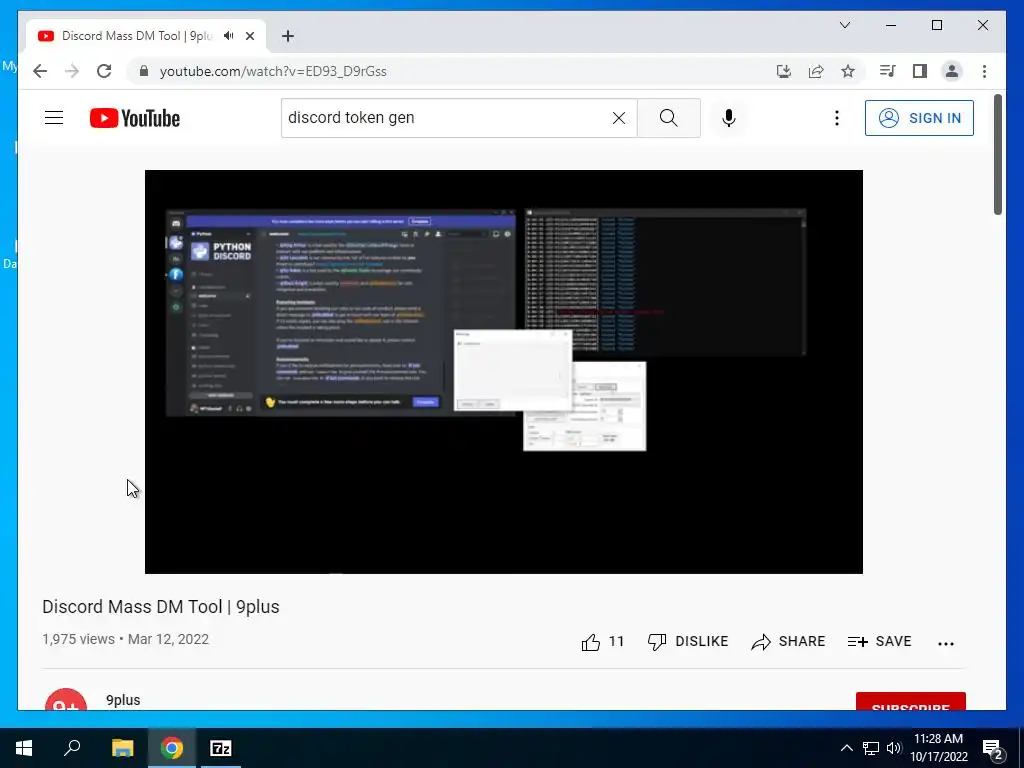The height and width of the screenshot is (768, 1024).
Task: Open the notification center
Action: [993, 748]
